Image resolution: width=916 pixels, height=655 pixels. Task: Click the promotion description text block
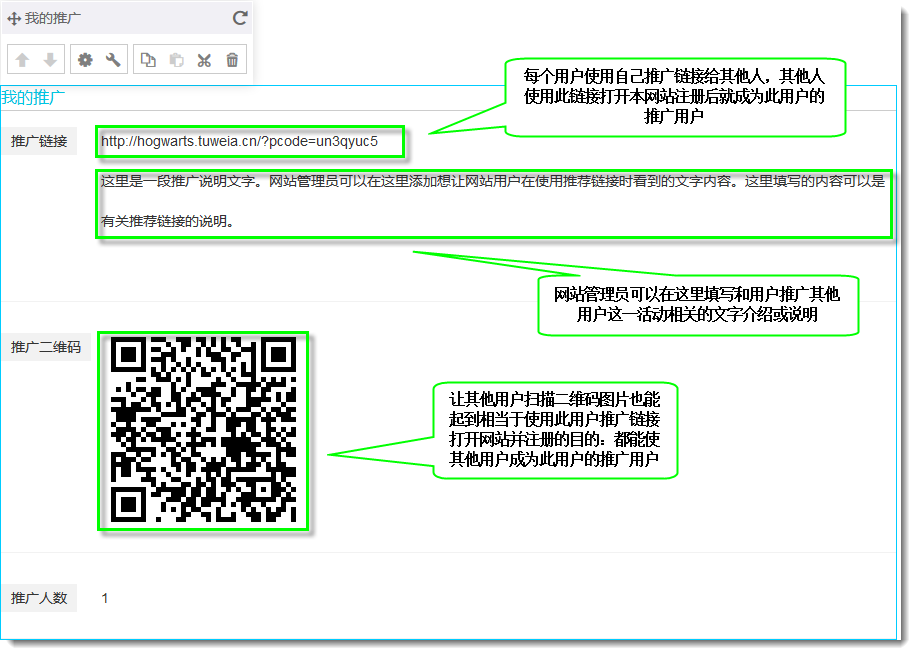coord(493,202)
